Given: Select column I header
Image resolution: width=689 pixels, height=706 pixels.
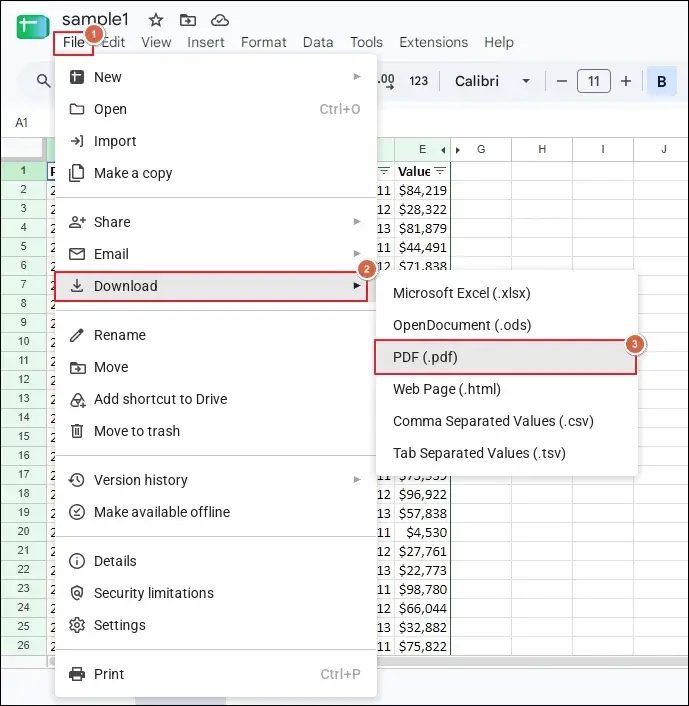Looking at the screenshot, I should (603, 149).
